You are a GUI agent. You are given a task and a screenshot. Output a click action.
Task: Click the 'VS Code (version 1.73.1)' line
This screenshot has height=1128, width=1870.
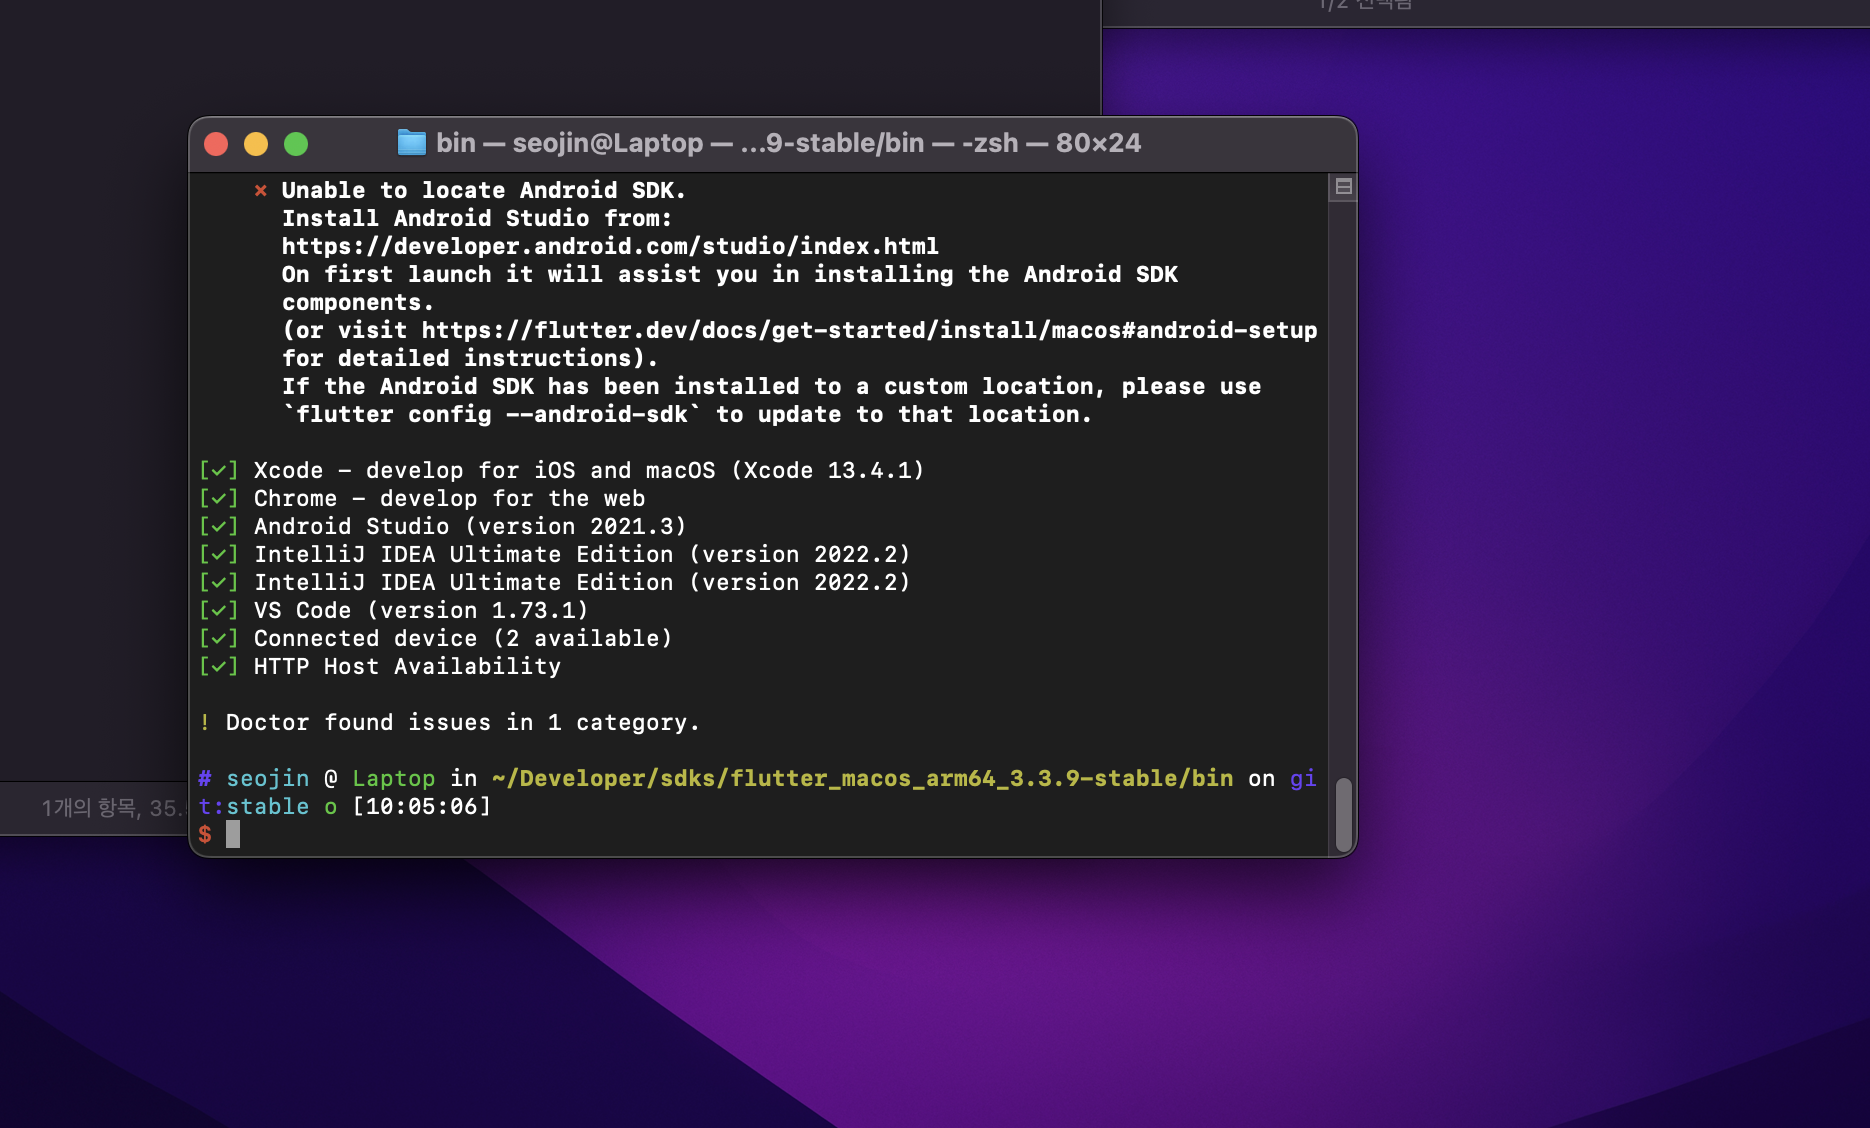[421, 610]
